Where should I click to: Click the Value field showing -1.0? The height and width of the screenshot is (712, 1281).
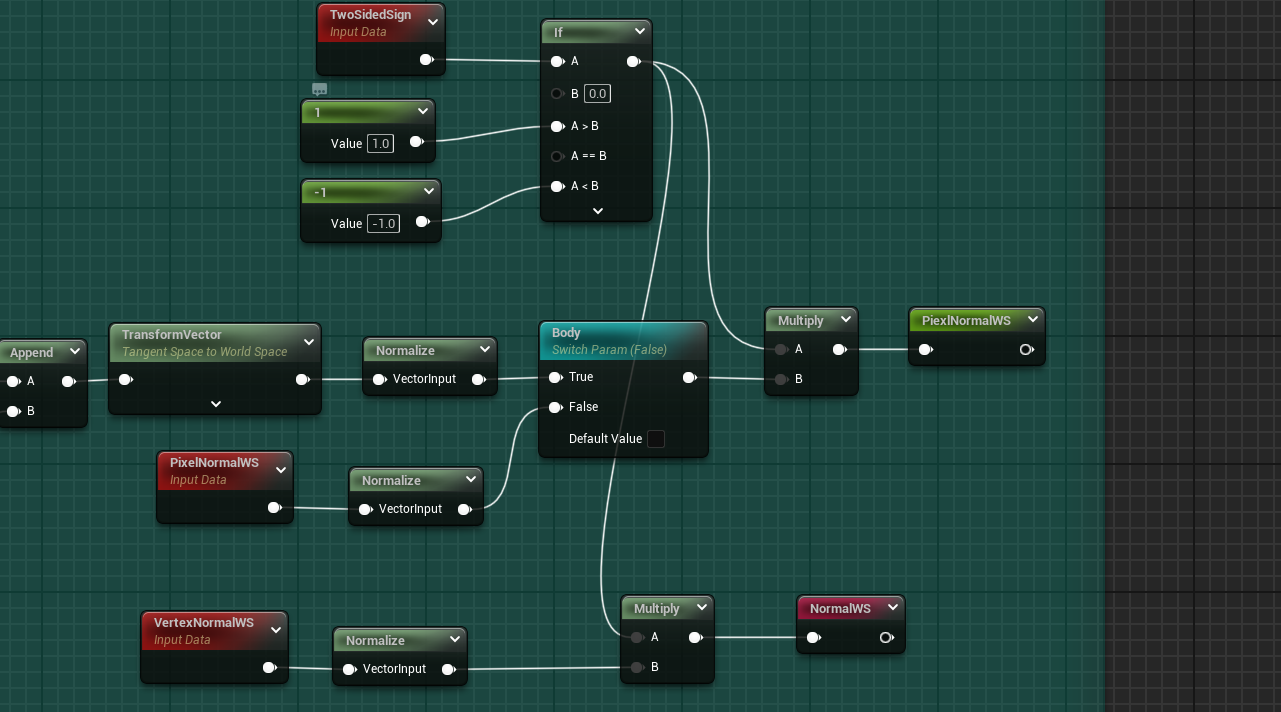click(x=383, y=224)
